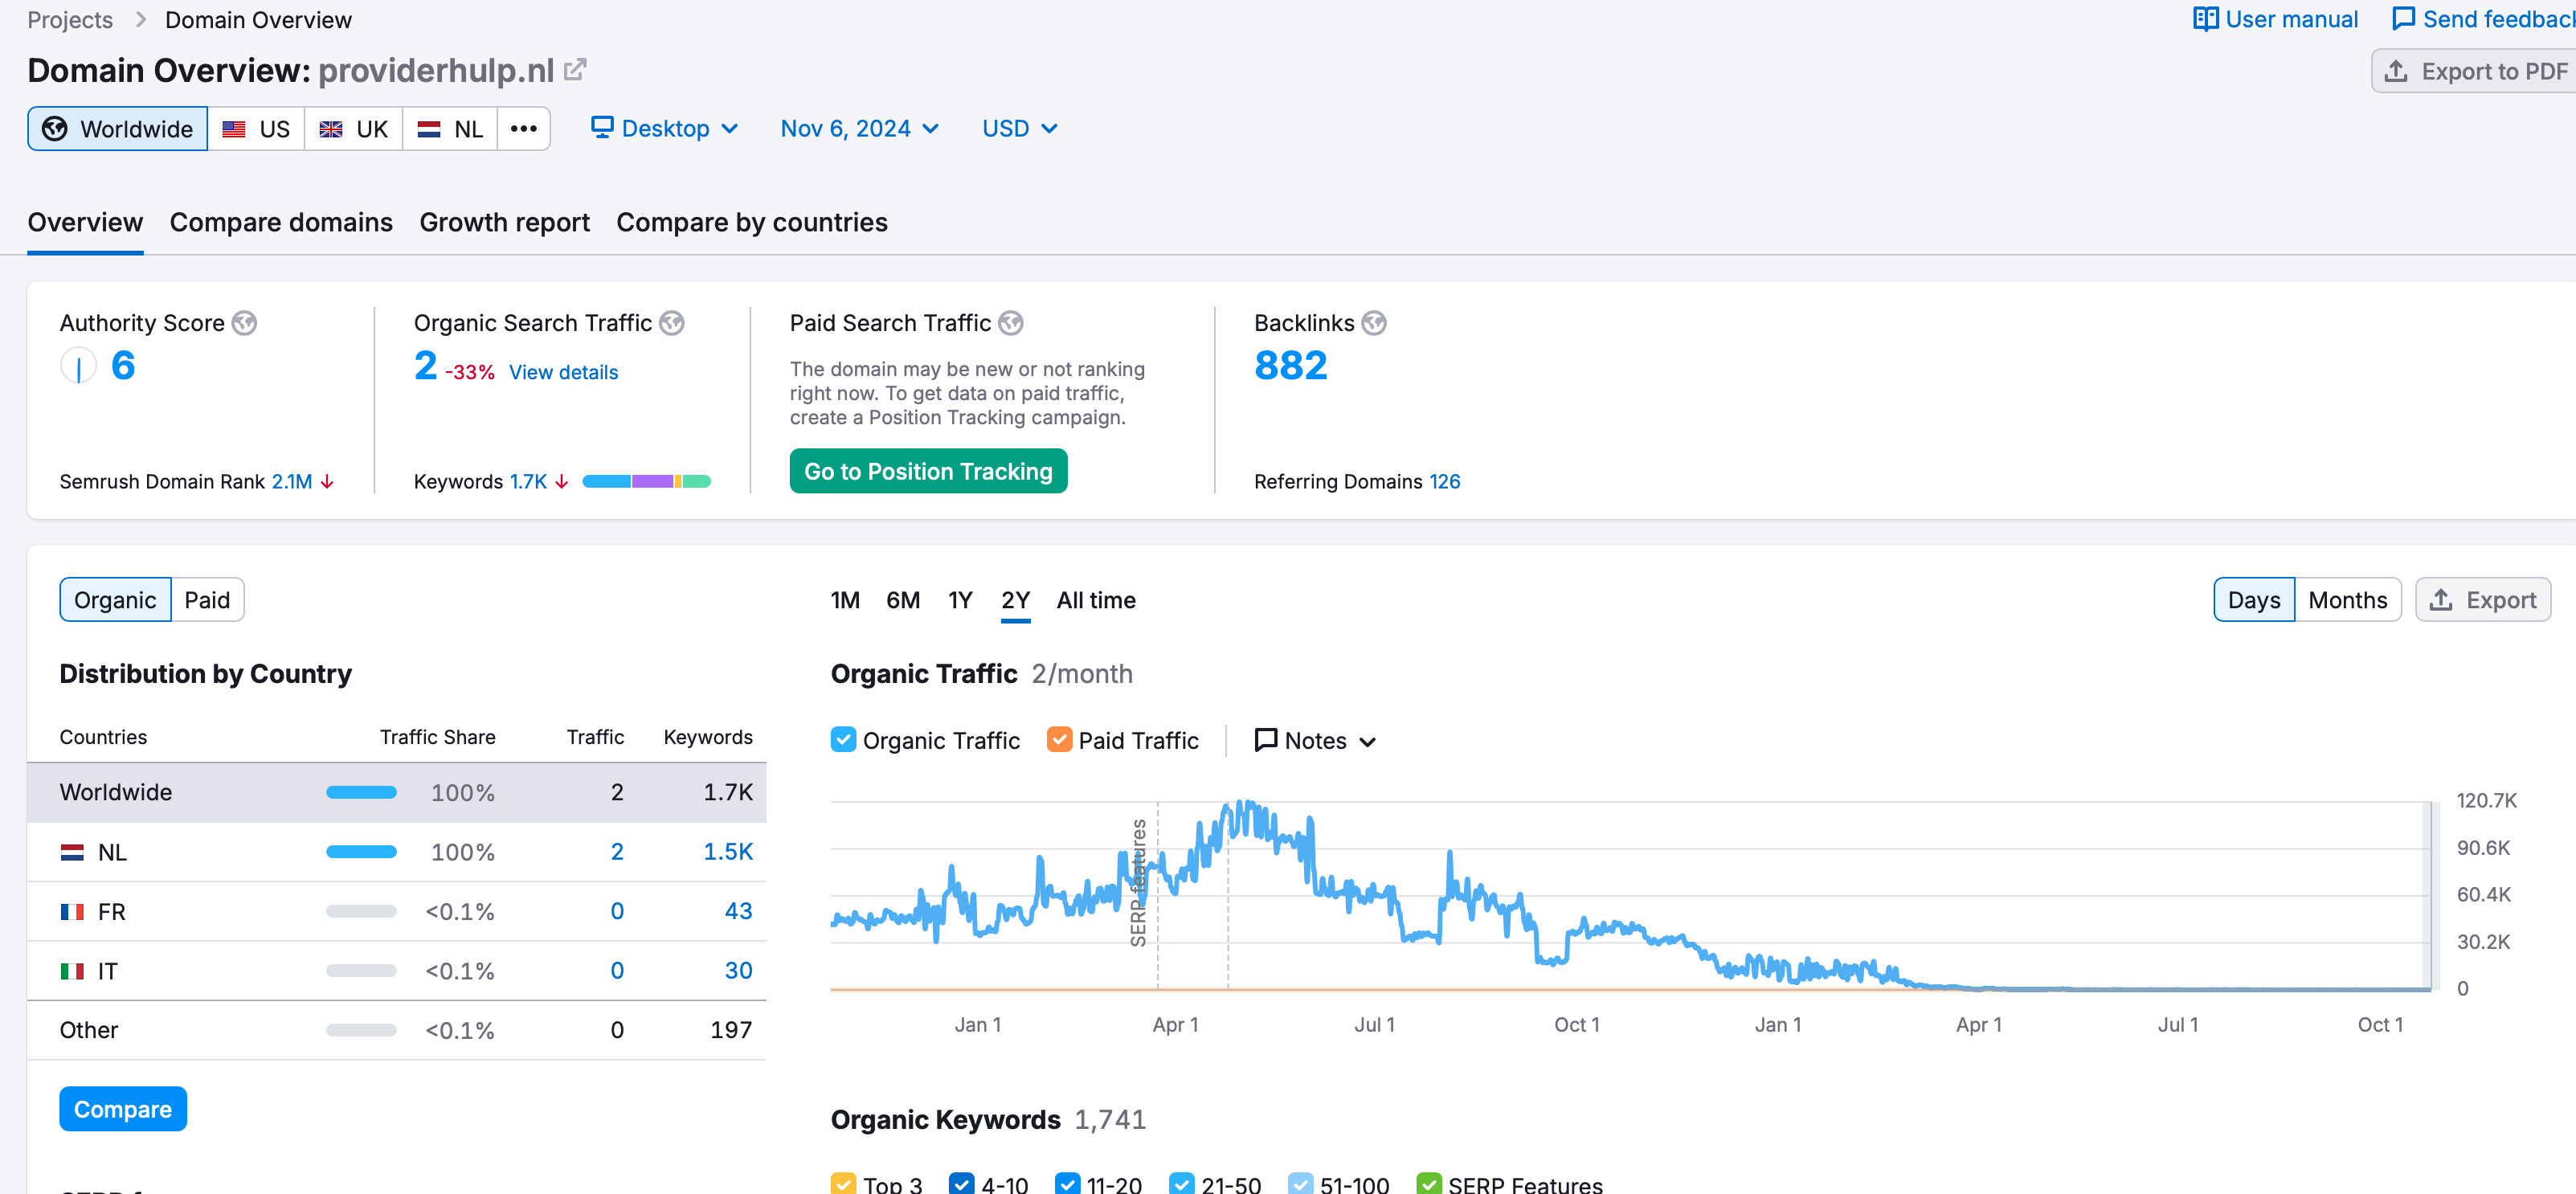This screenshot has height=1194, width=2576.
Task: Open the USD currency dropdown
Action: (1019, 129)
